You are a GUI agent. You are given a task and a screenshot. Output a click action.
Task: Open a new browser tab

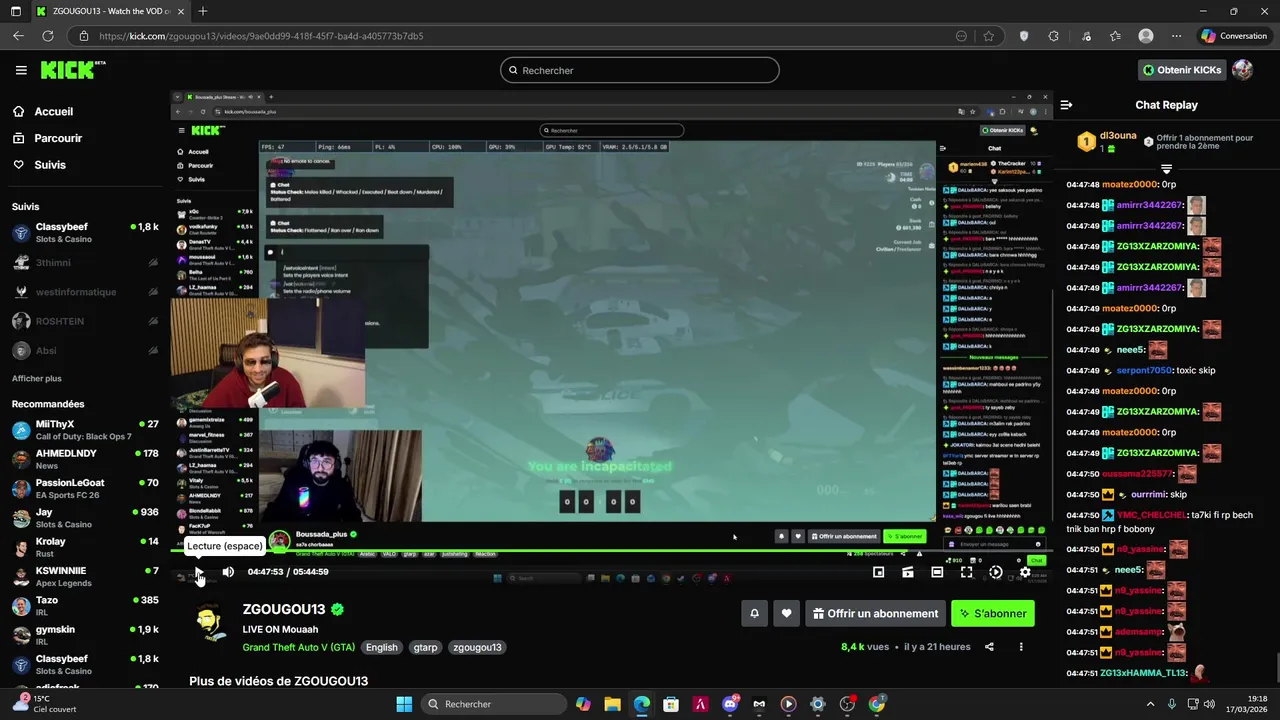[x=203, y=11]
